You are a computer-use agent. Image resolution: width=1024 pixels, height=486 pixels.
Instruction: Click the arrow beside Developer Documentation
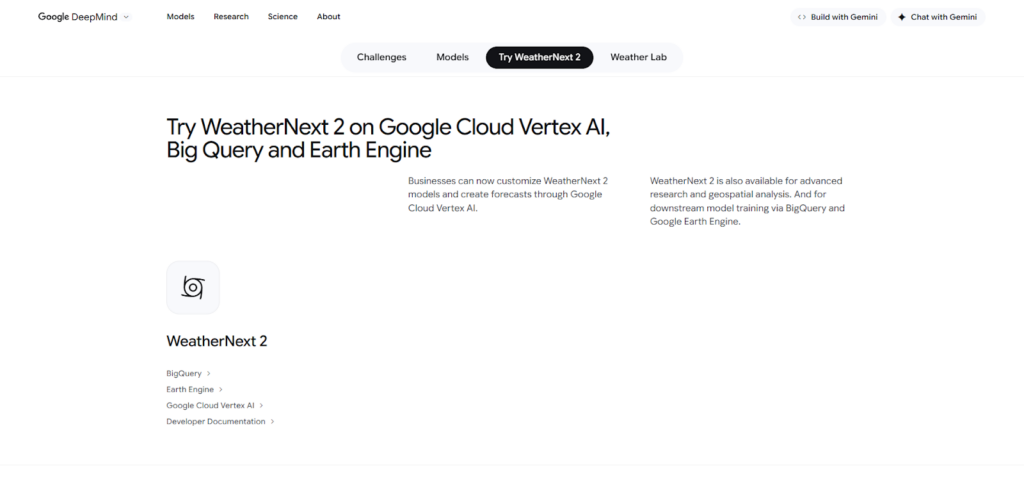(272, 421)
